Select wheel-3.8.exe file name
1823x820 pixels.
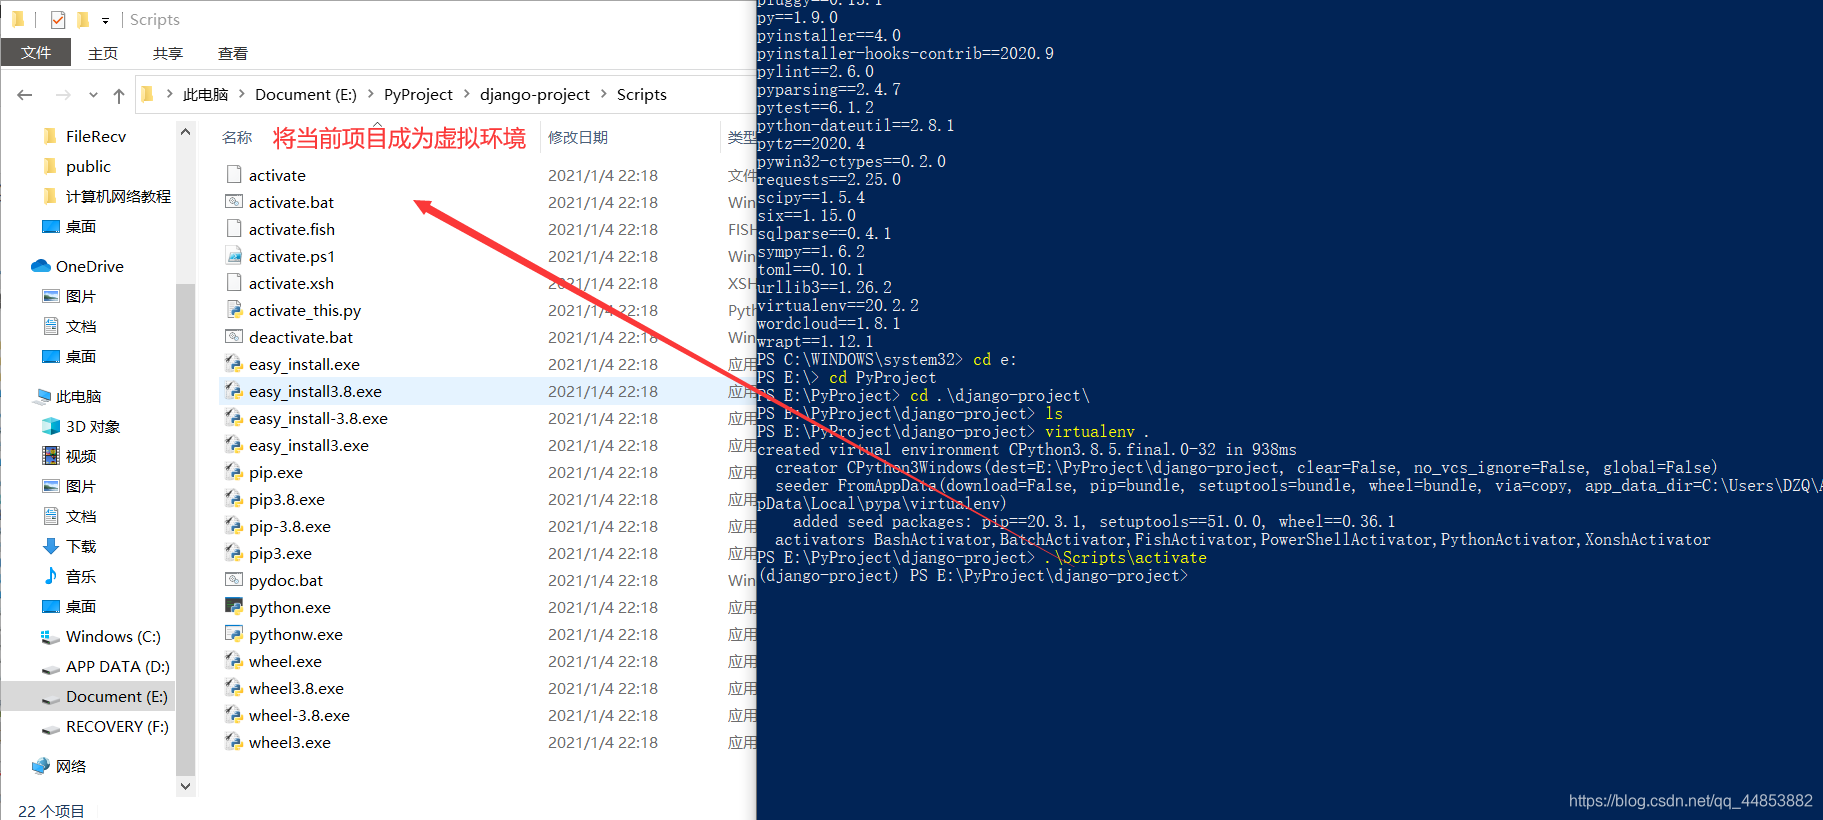point(299,715)
